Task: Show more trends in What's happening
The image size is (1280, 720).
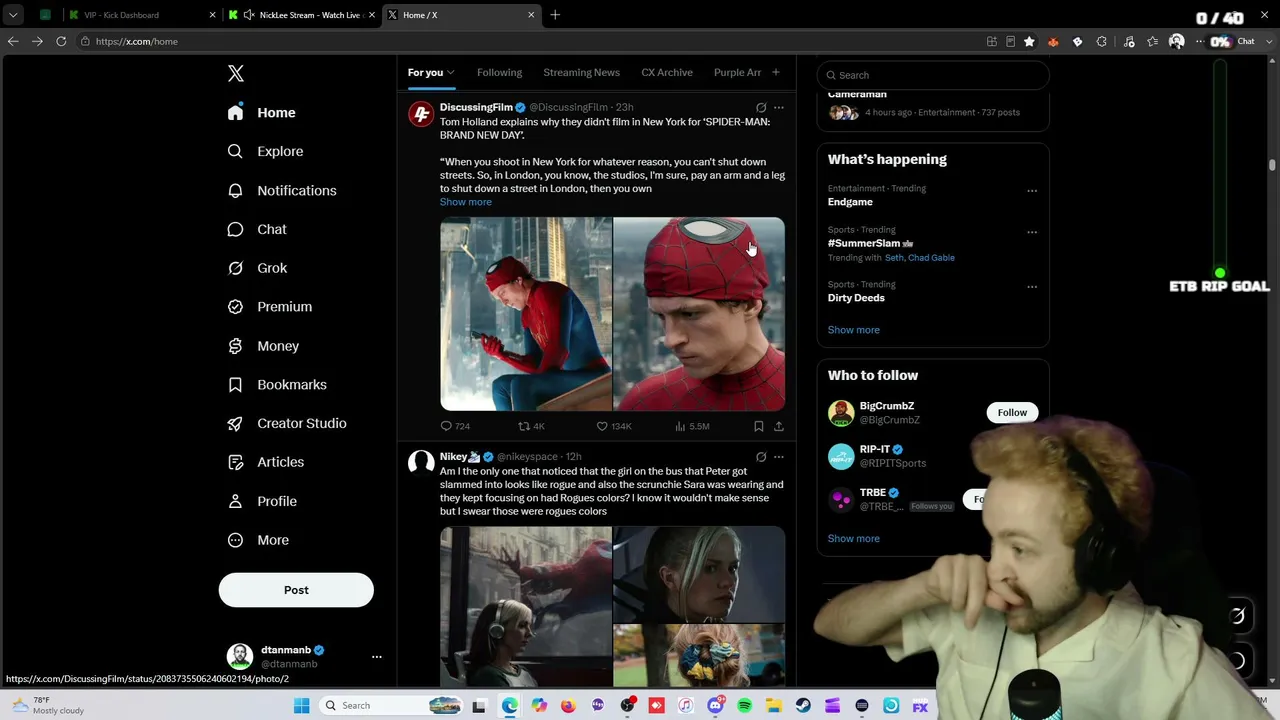Action: pos(854,330)
